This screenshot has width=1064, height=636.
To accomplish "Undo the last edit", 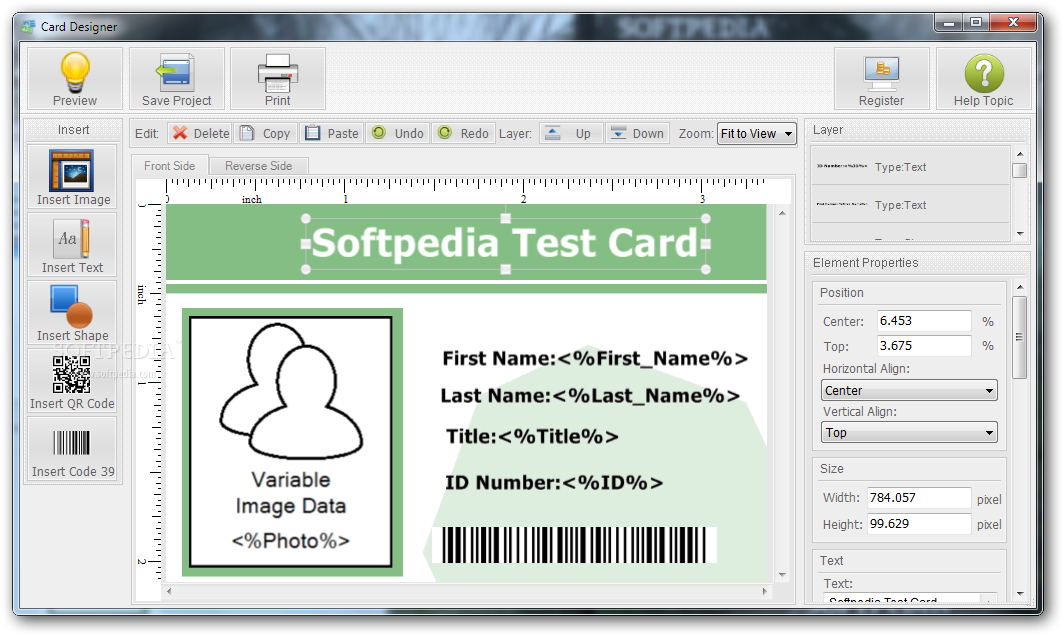I will pos(398,133).
